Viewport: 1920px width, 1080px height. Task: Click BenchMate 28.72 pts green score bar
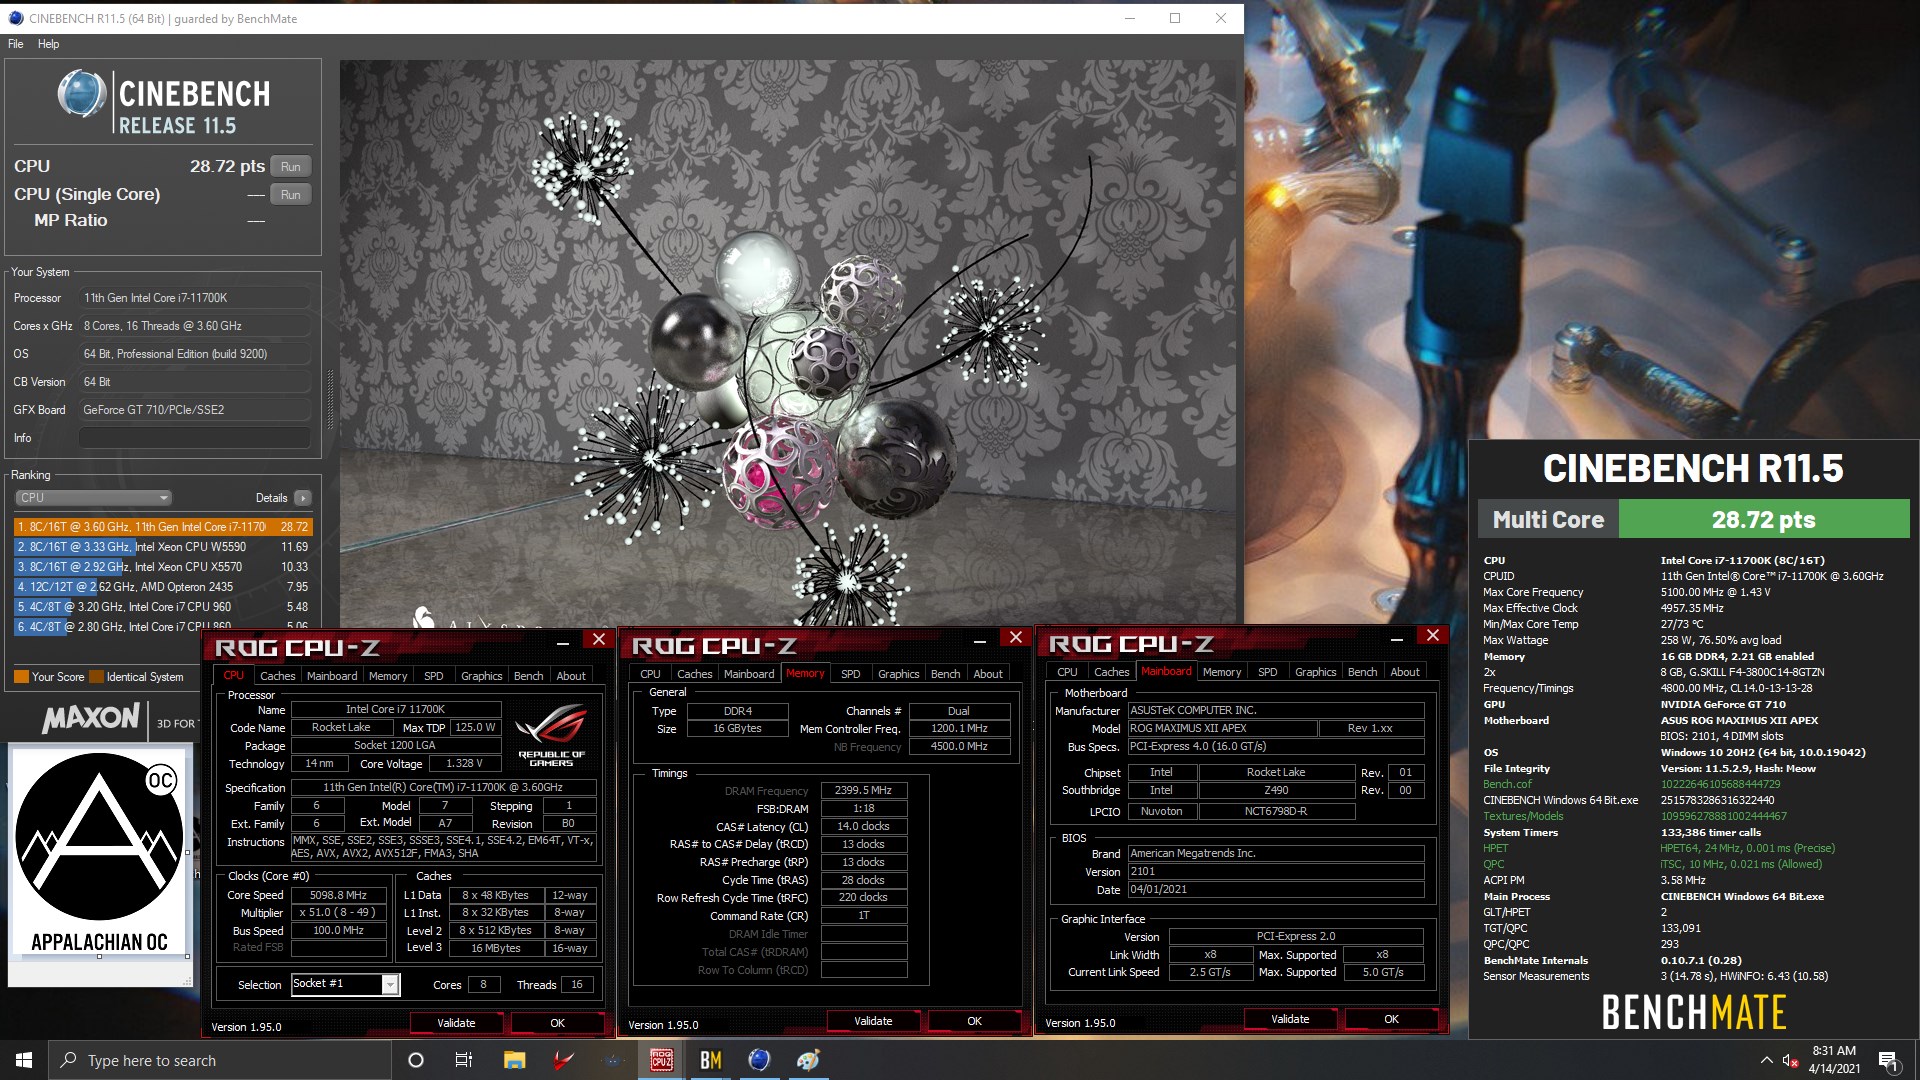1763,520
